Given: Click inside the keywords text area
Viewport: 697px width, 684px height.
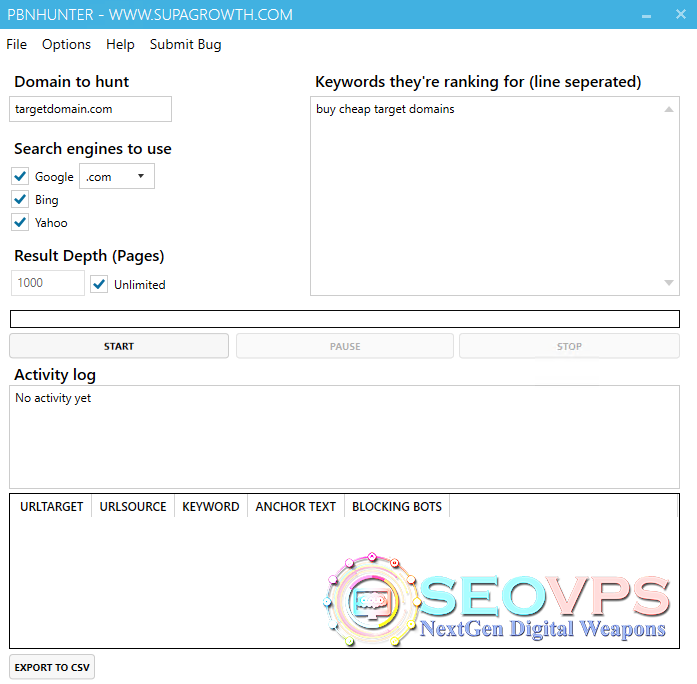Looking at the screenshot, I should [494, 196].
